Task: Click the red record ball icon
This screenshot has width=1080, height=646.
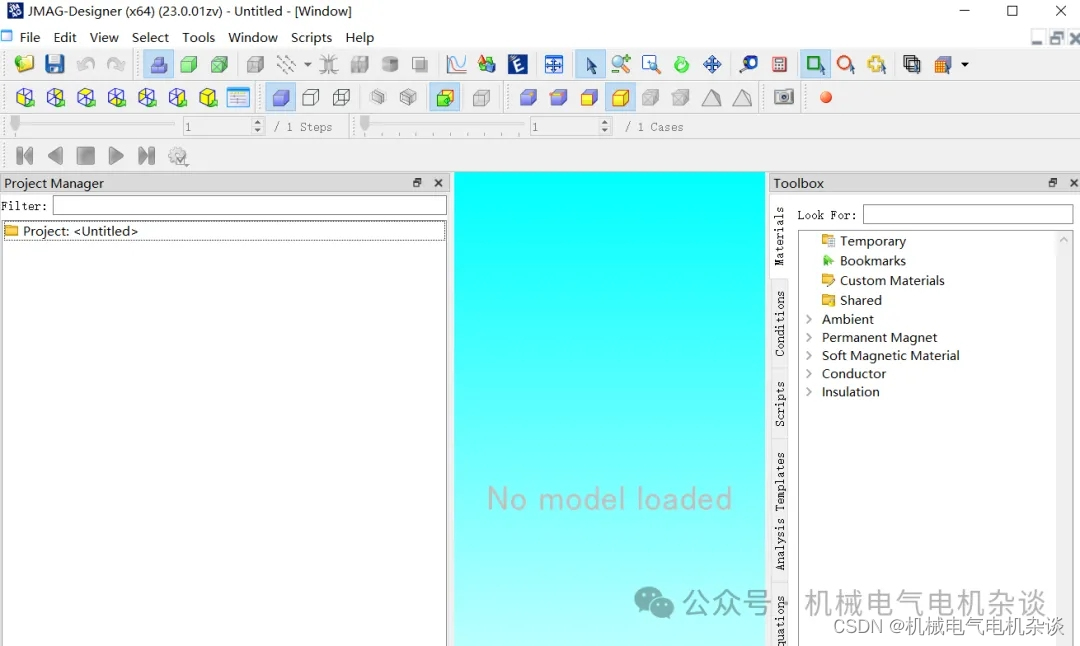Action: pos(826,98)
